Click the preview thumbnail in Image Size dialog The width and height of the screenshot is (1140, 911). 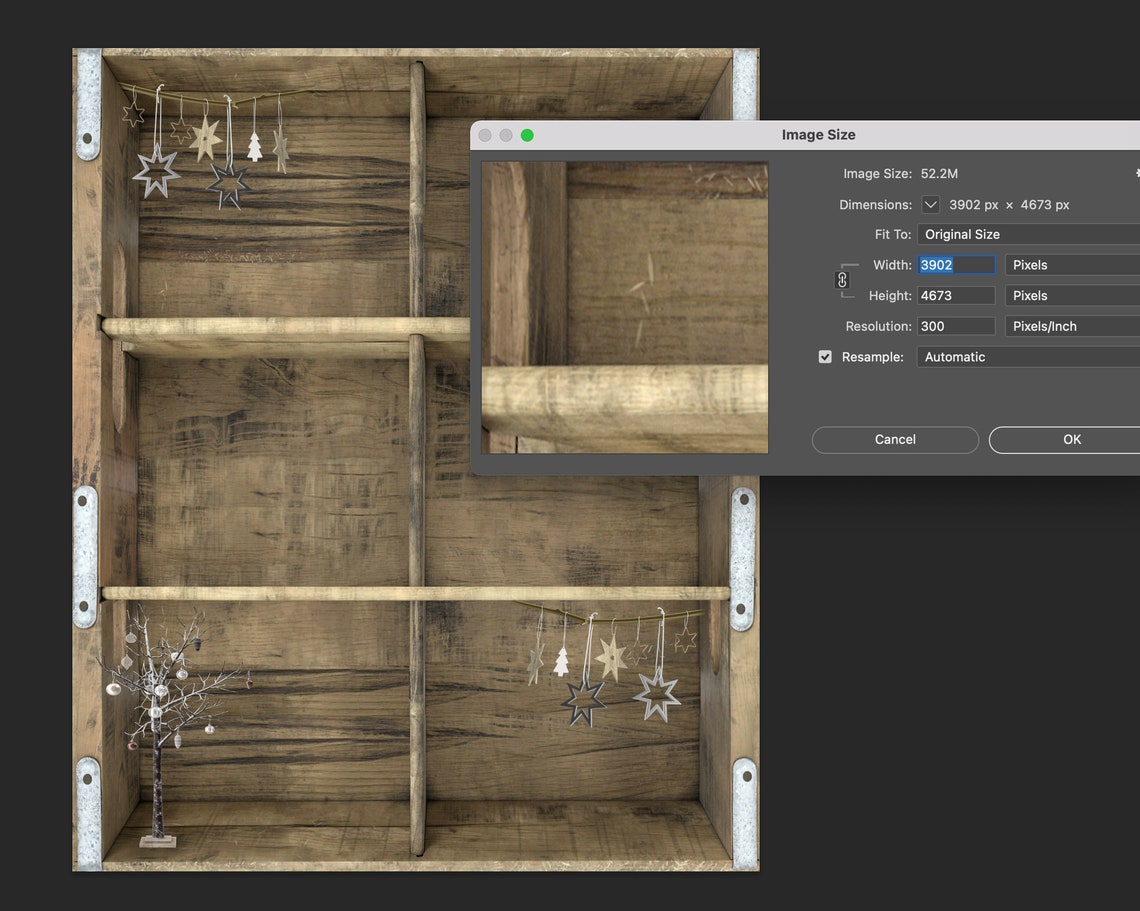(x=625, y=308)
